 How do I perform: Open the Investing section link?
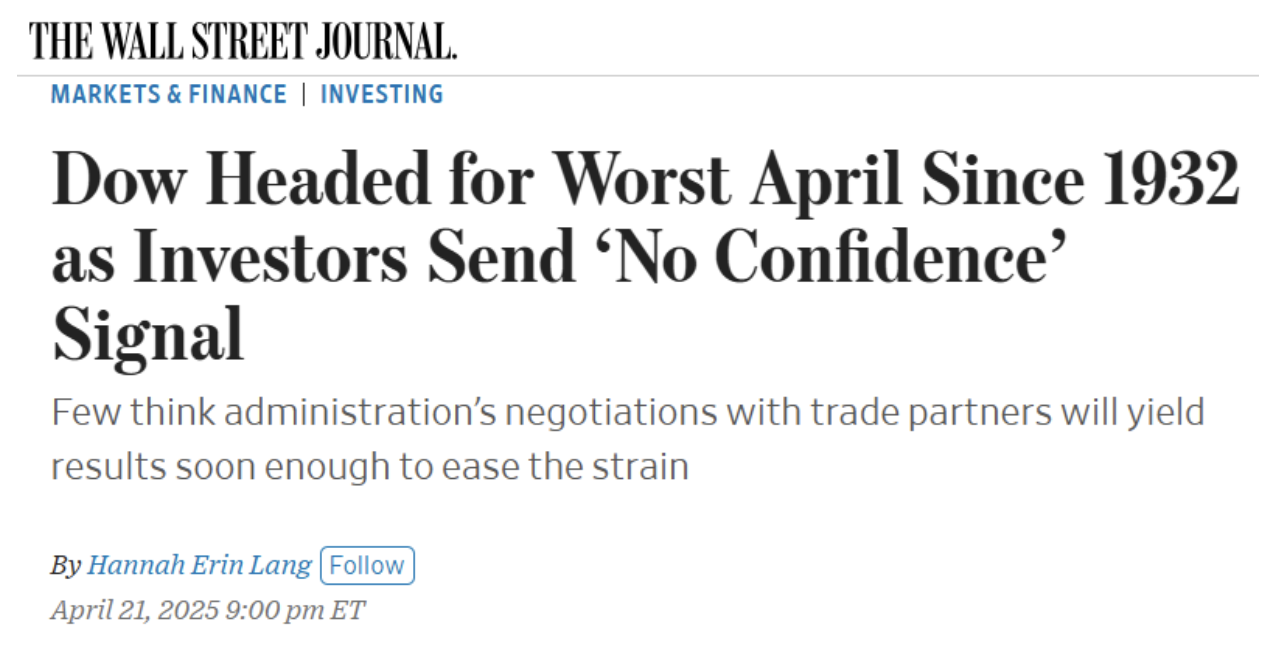[x=382, y=95]
